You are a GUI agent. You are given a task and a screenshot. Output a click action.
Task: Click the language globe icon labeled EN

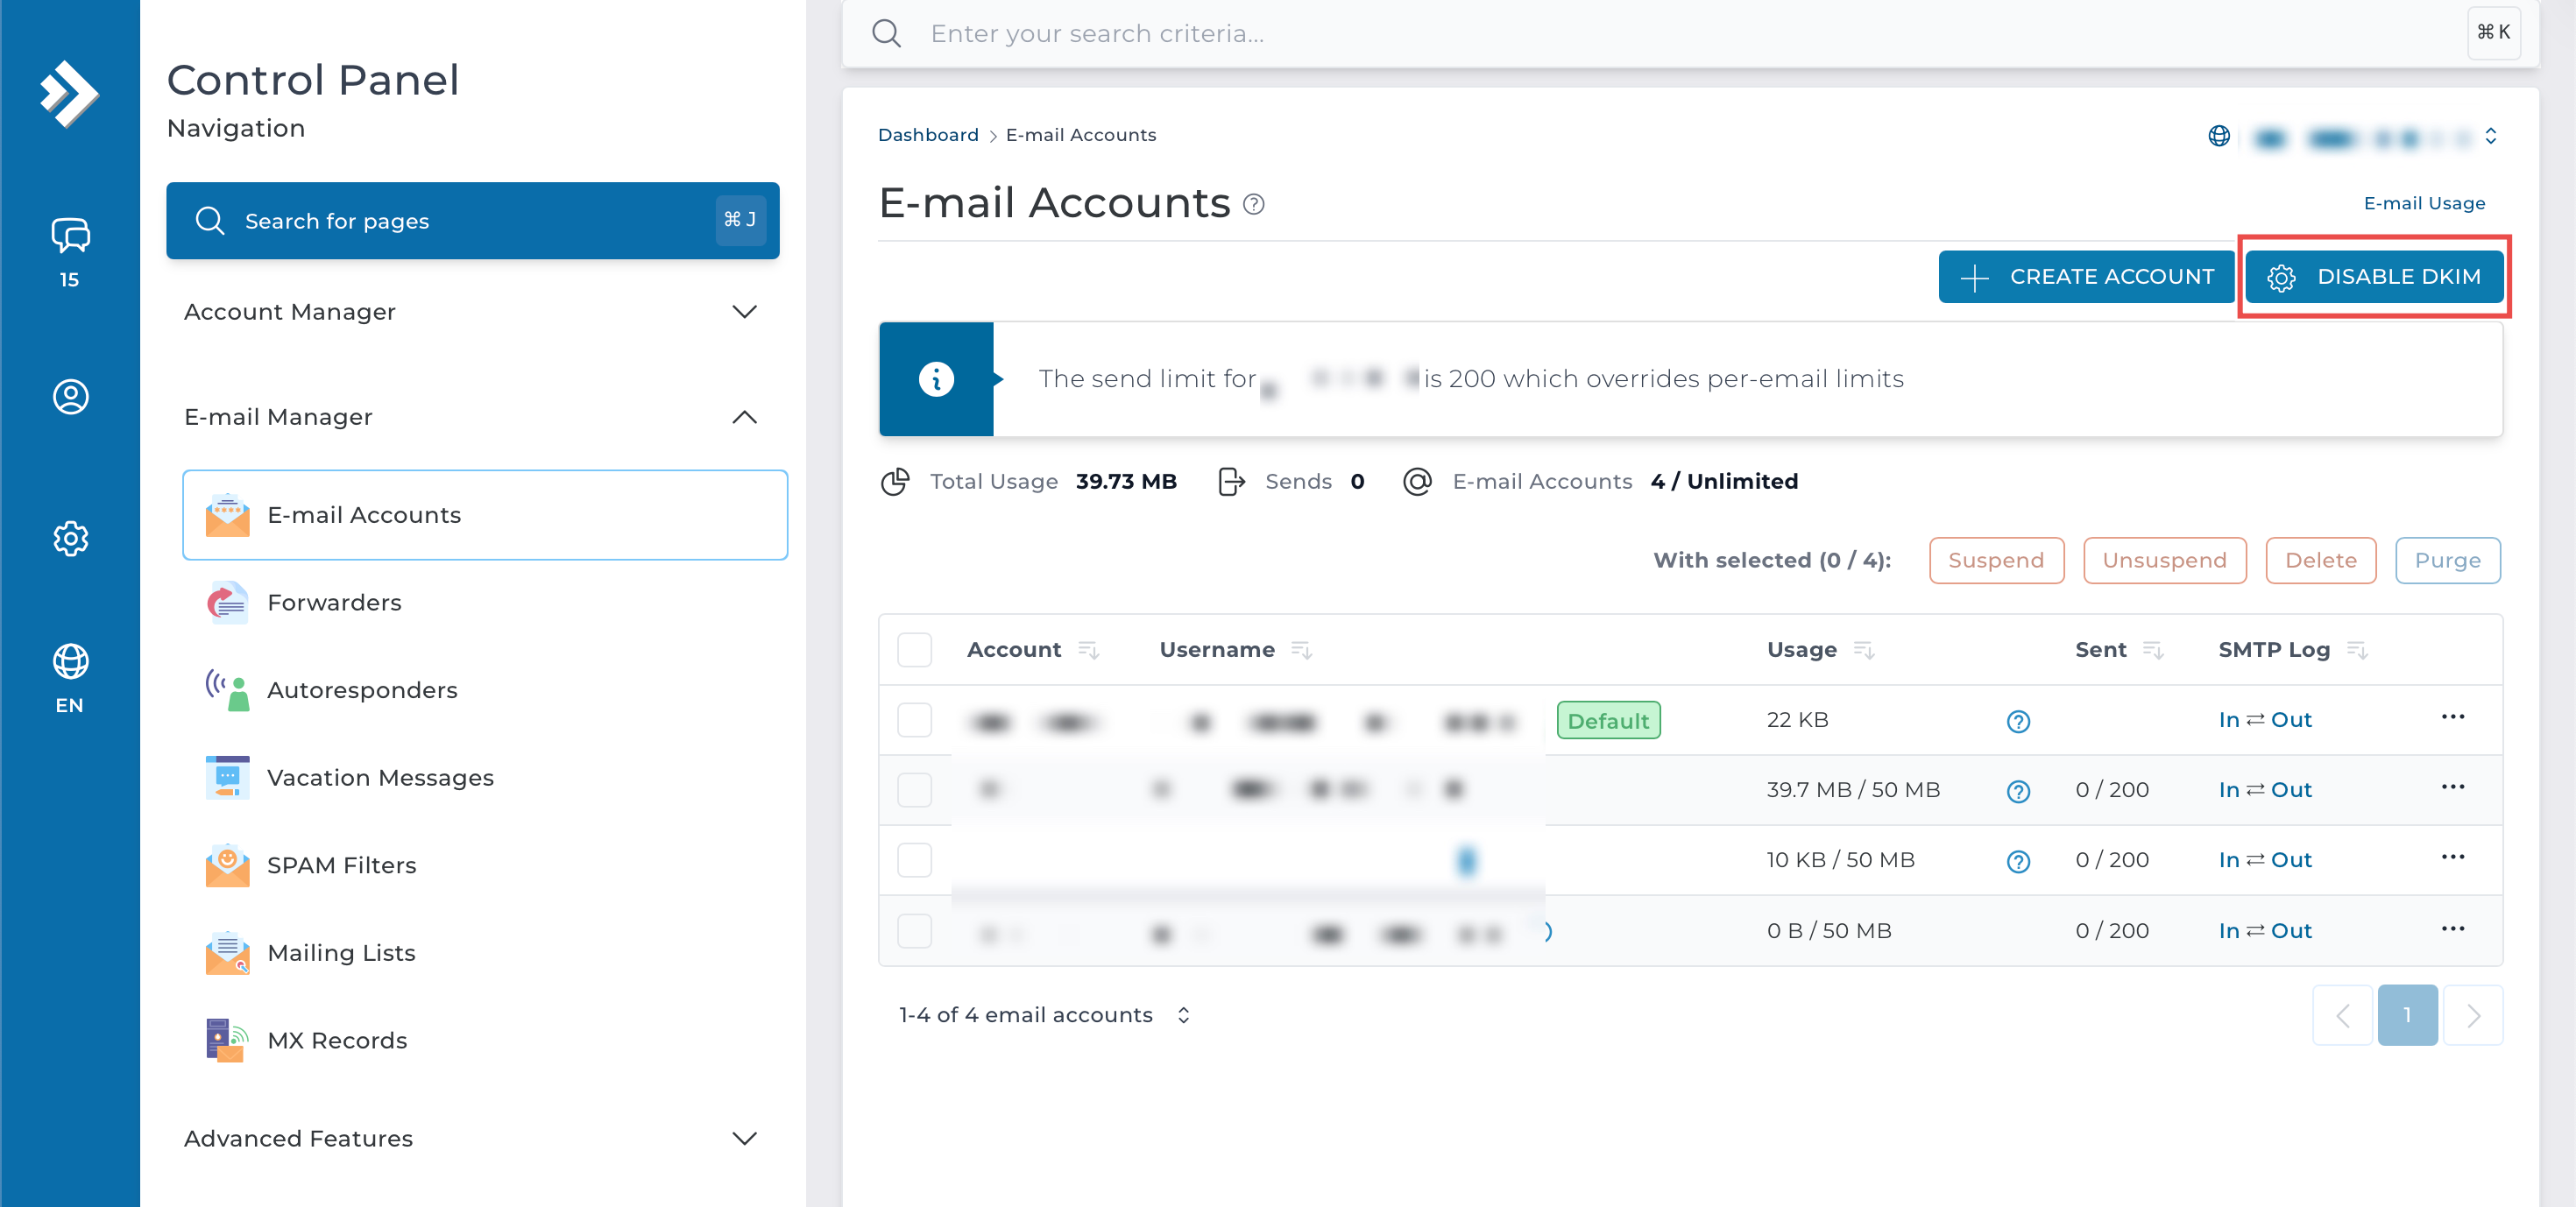tap(70, 662)
